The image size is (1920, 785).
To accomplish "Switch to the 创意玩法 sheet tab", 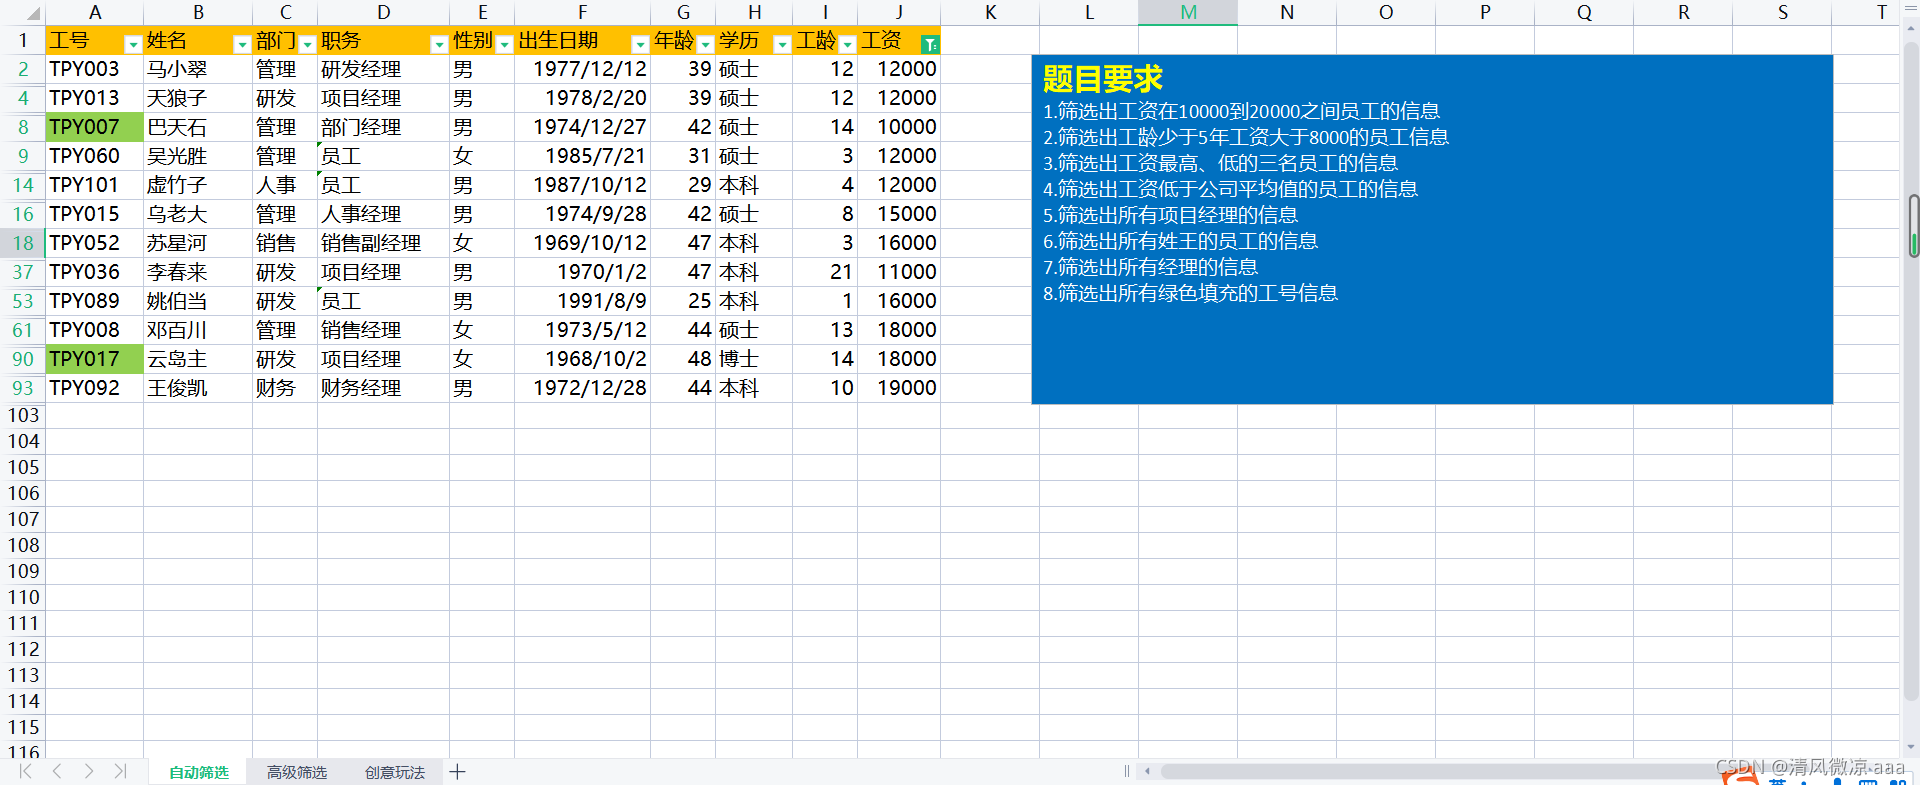I will click(x=395, y=772).
